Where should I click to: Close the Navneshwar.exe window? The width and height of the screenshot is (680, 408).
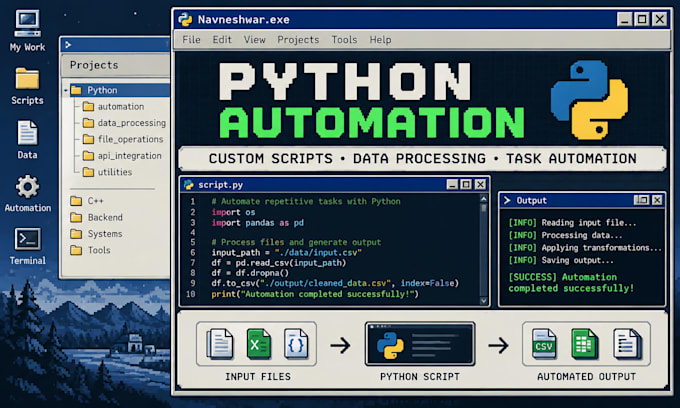[660, 20]
